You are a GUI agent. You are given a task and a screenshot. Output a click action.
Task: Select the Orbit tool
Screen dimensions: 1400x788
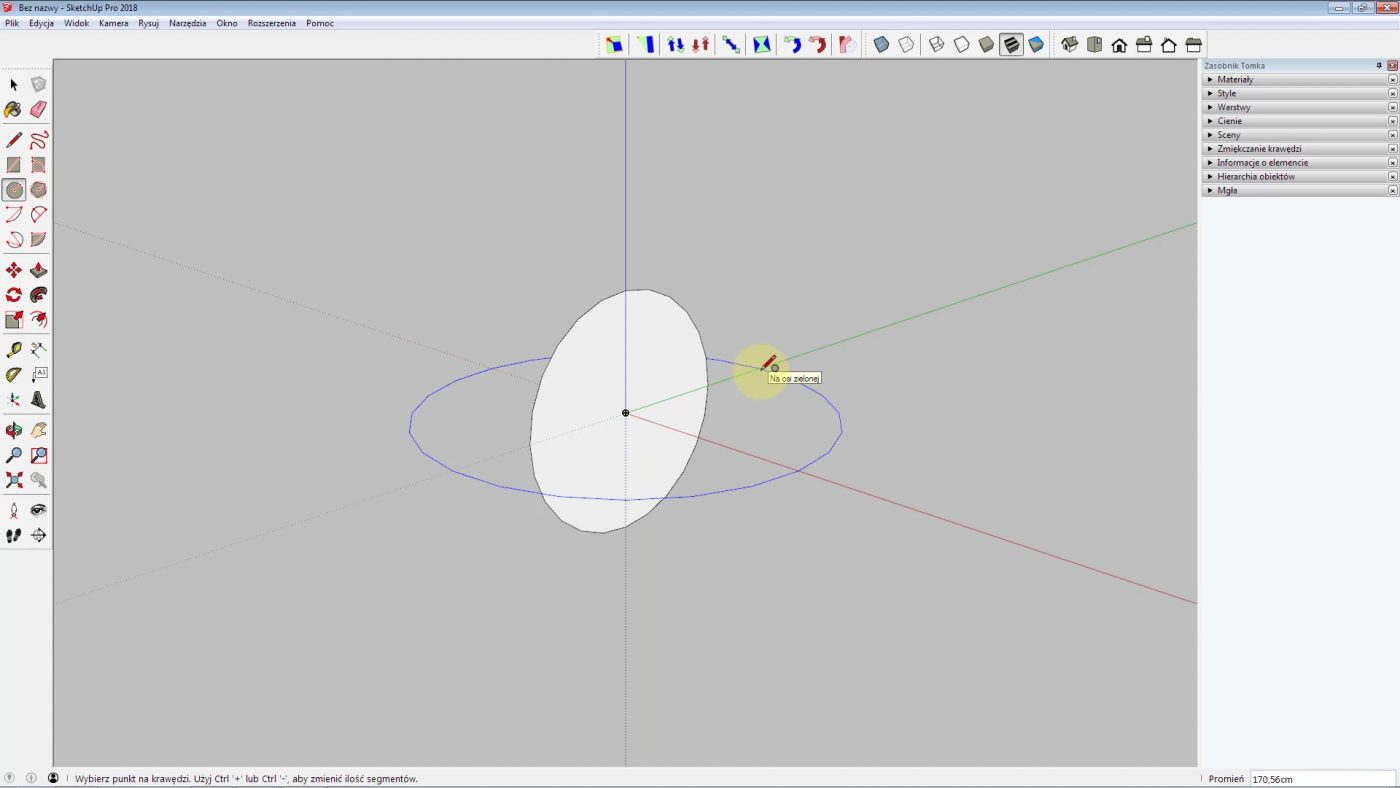[14, 430]
